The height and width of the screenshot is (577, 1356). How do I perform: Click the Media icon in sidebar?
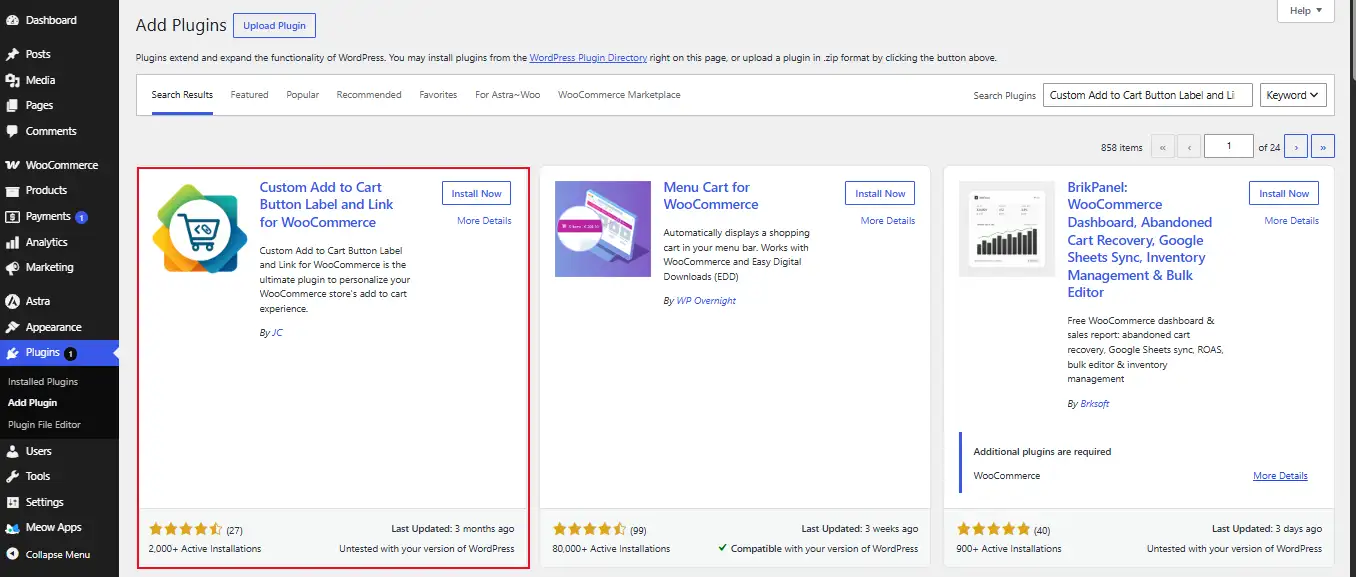click(x=13, y=80)
